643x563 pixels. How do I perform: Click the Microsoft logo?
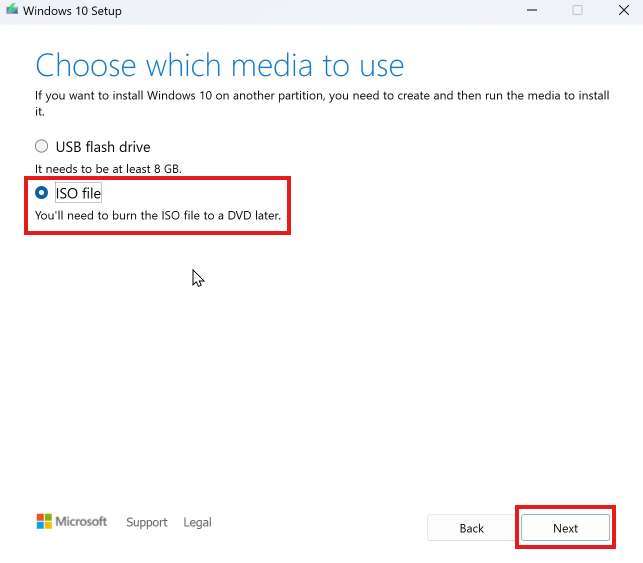(72, 521)
